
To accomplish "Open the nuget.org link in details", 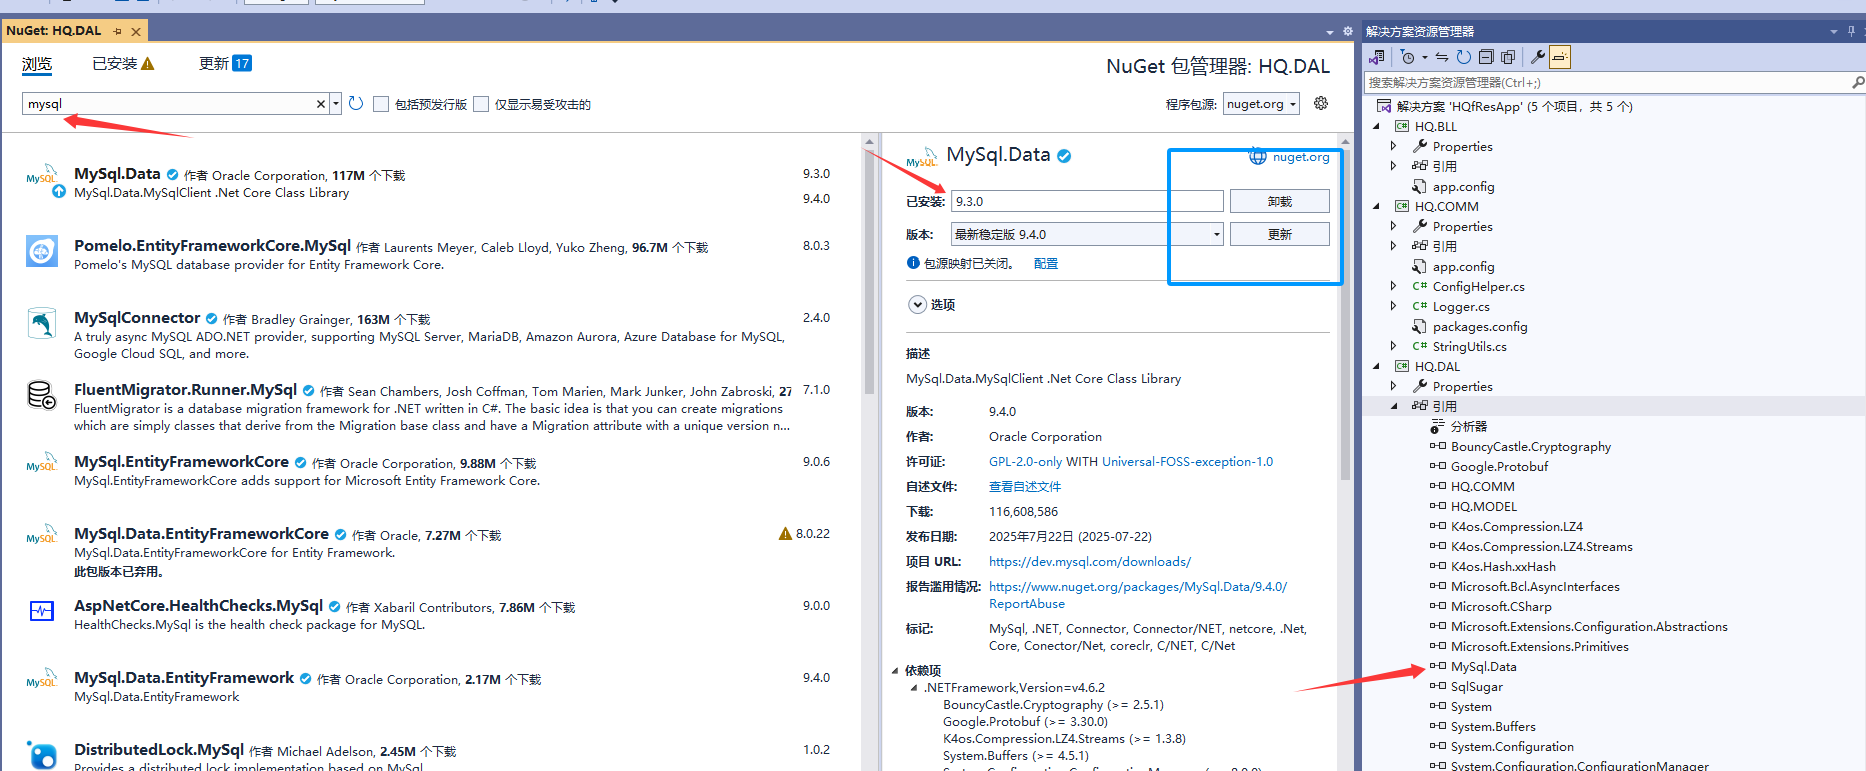I will [x=1300, y=157].
